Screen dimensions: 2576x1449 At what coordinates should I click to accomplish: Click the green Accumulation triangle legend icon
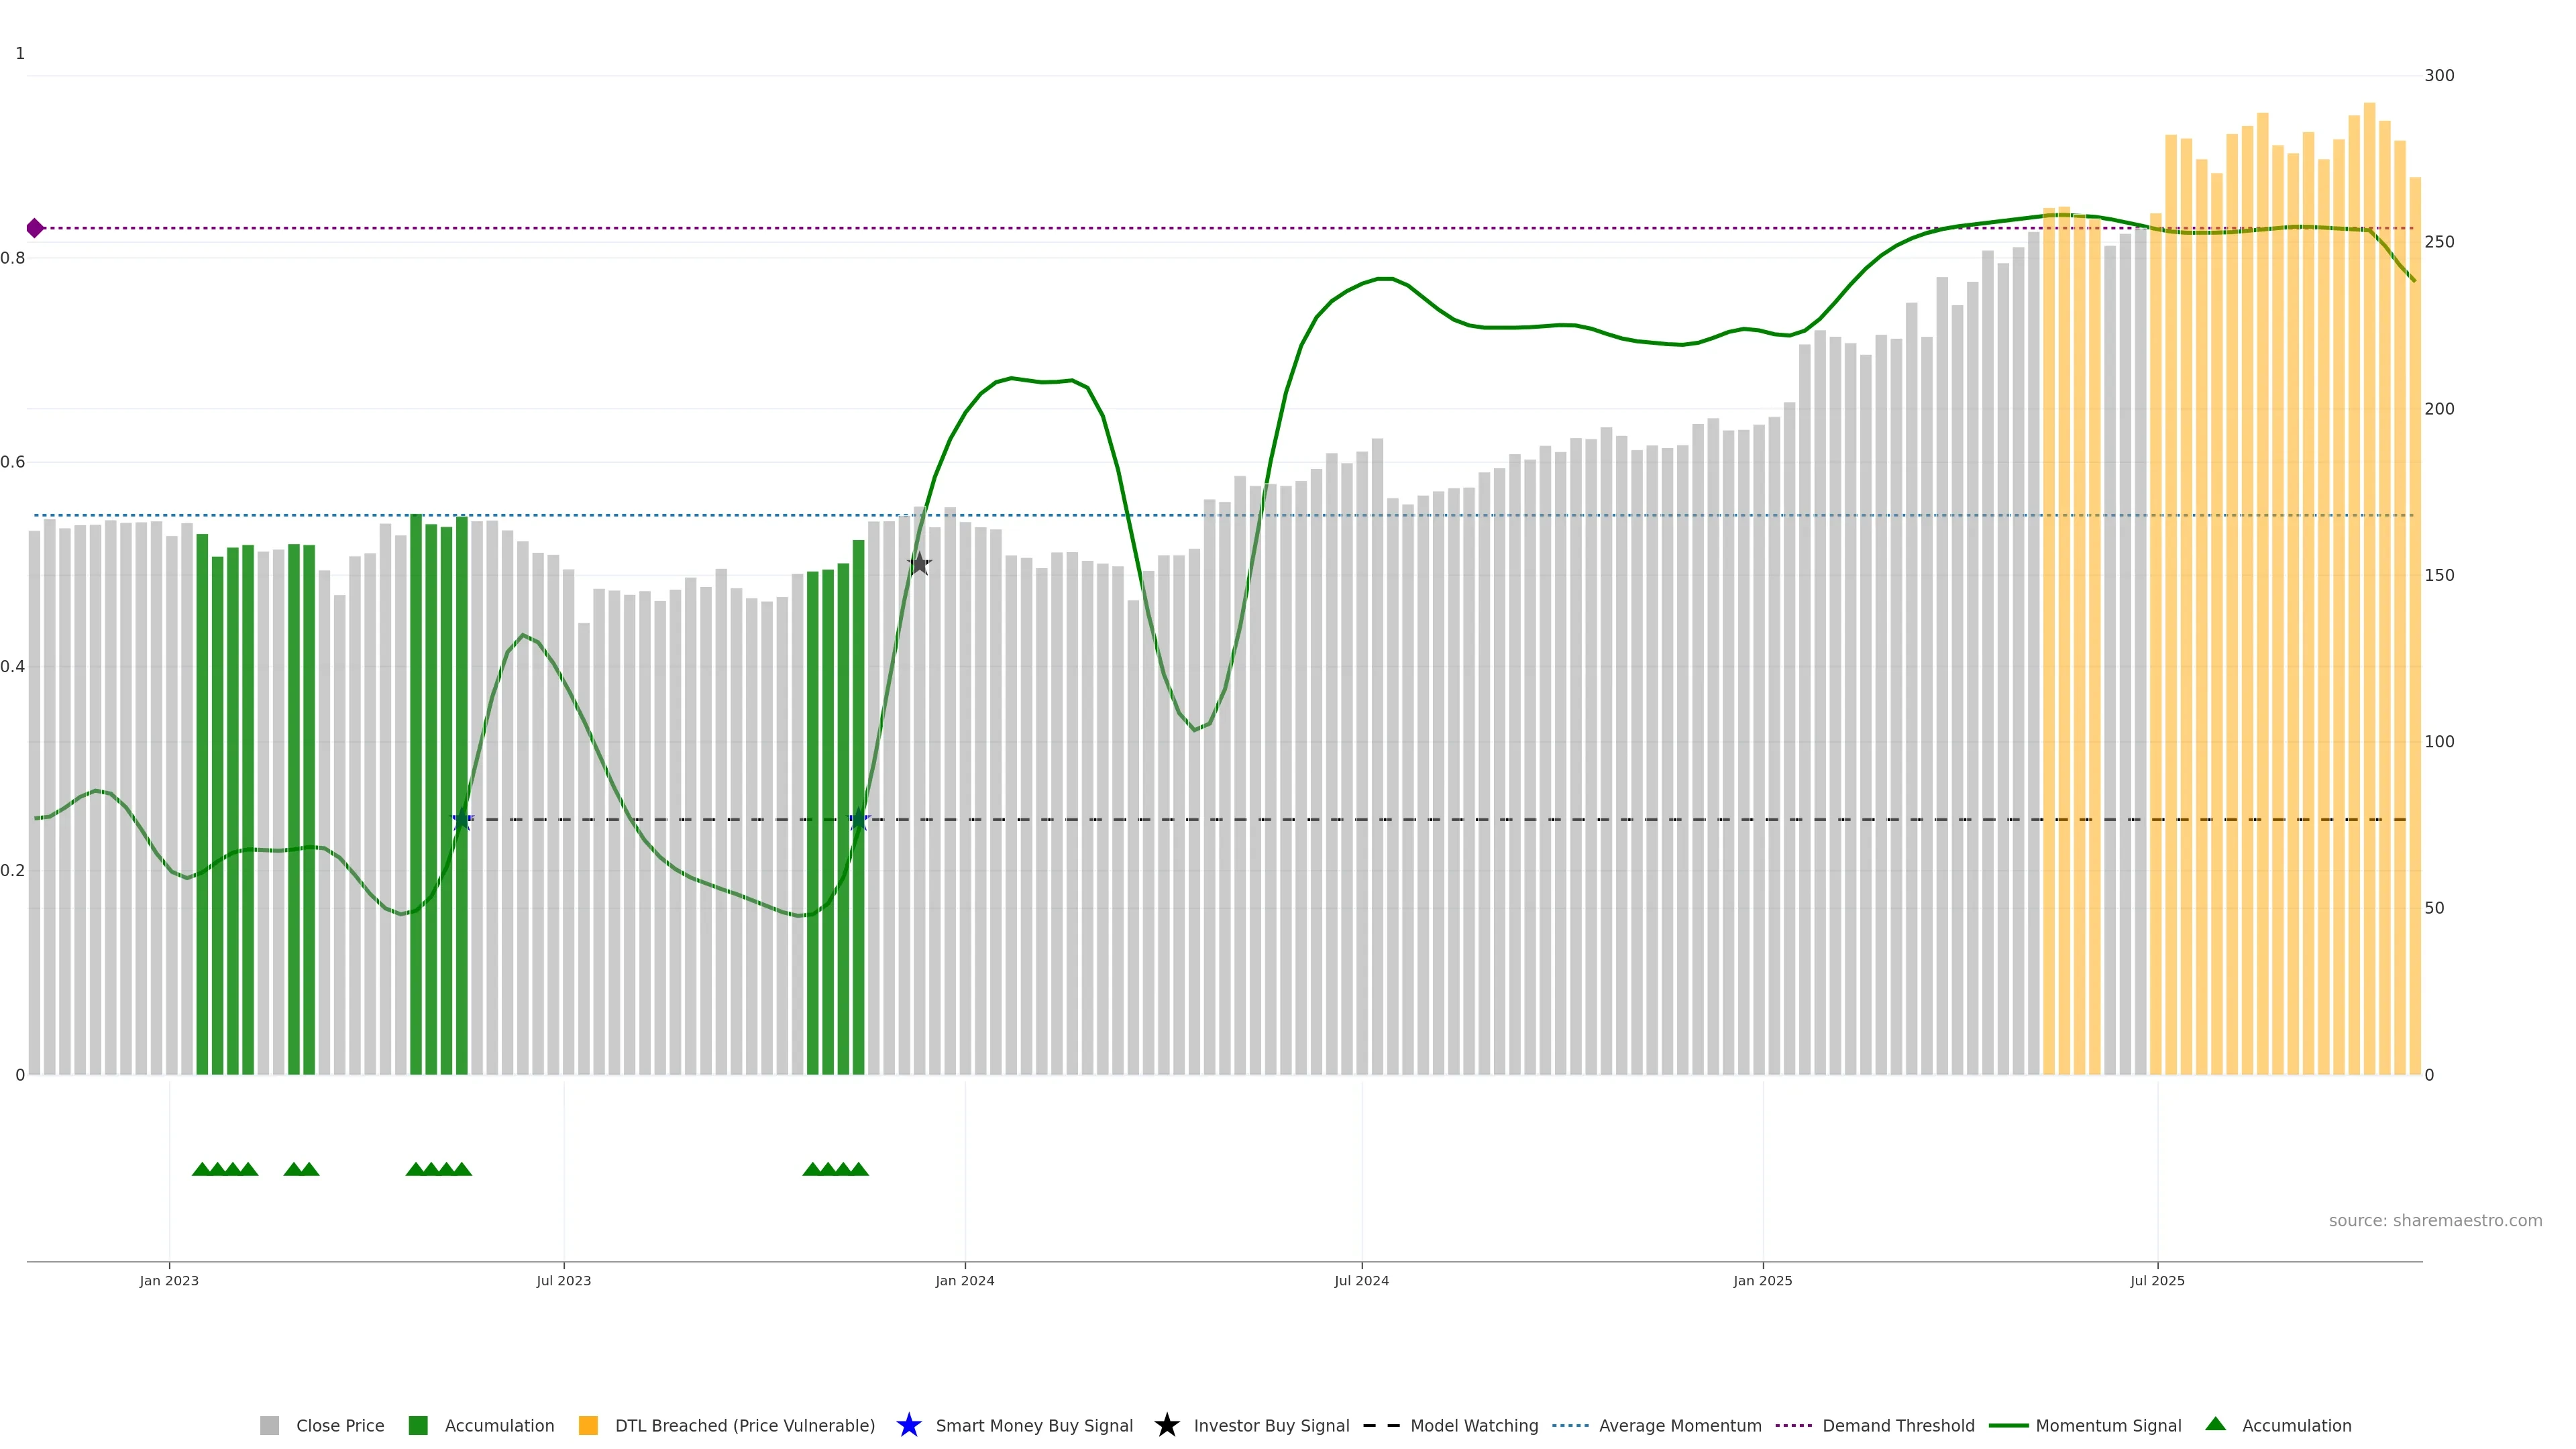(2215, 1424)
